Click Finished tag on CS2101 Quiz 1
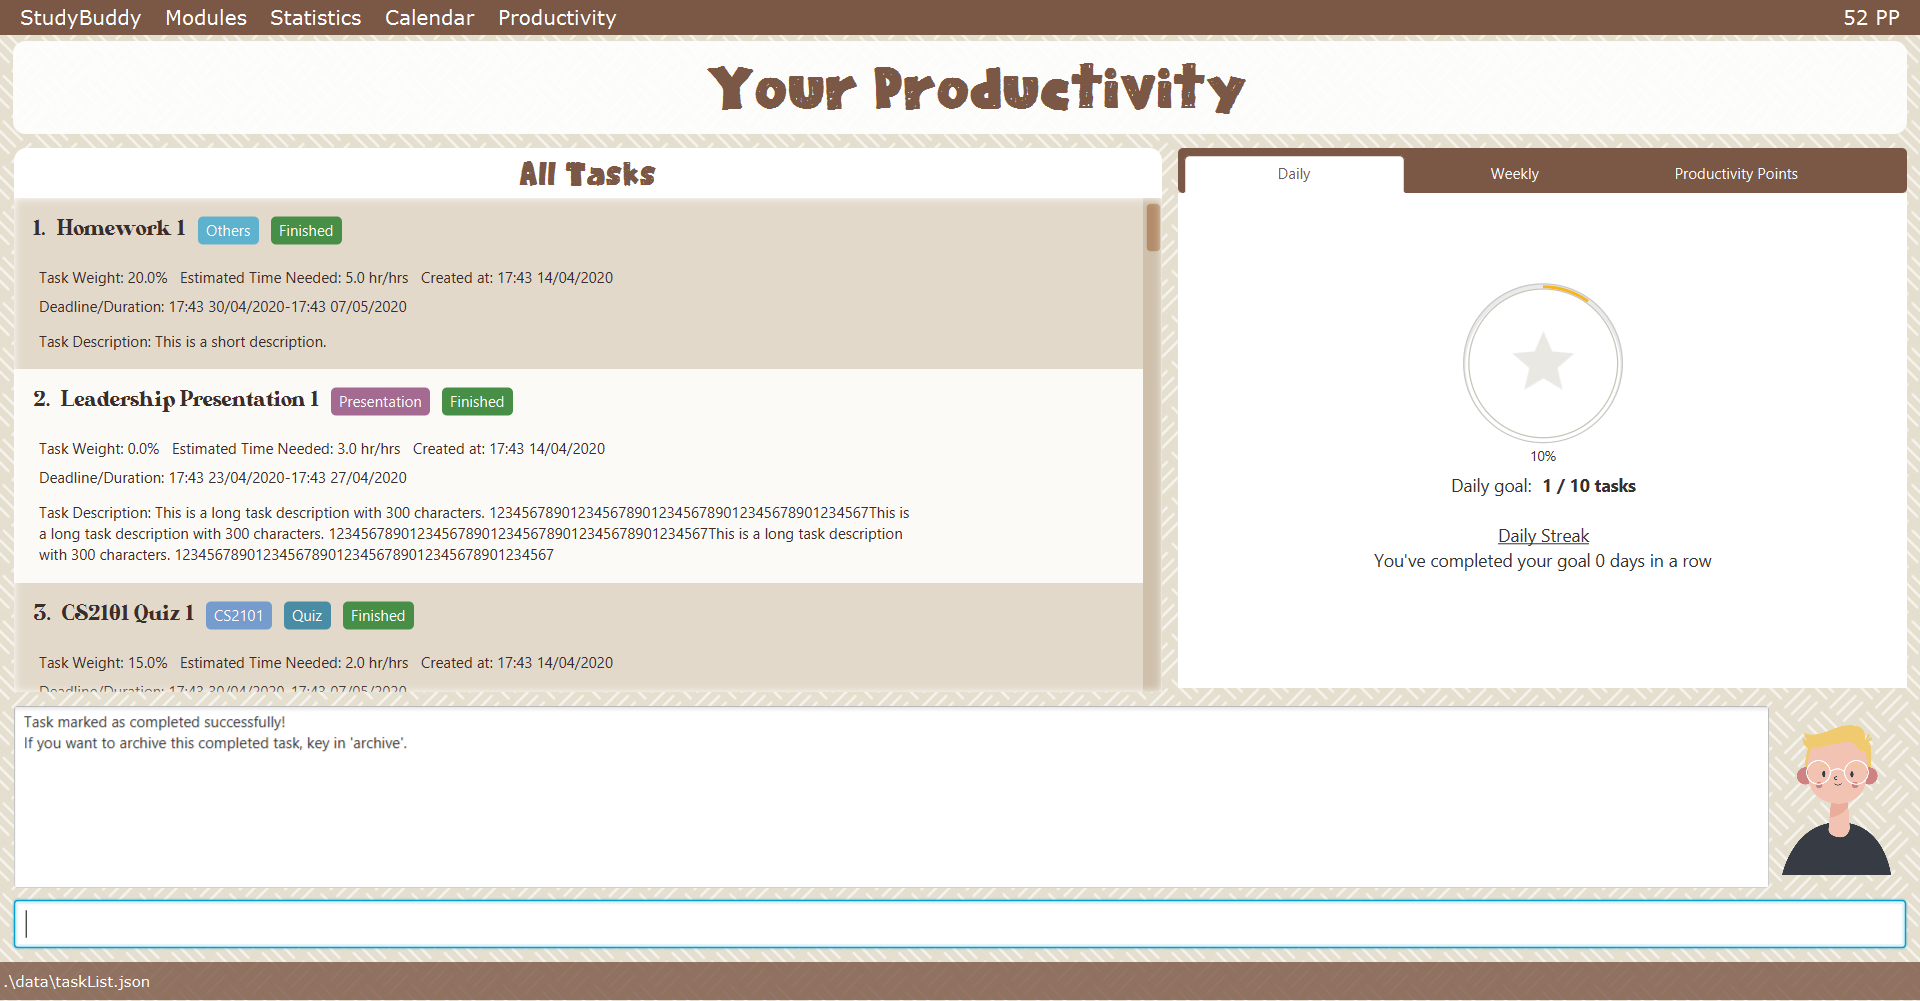Viewport: 1920px width, 1001px height. coord(378,616)
